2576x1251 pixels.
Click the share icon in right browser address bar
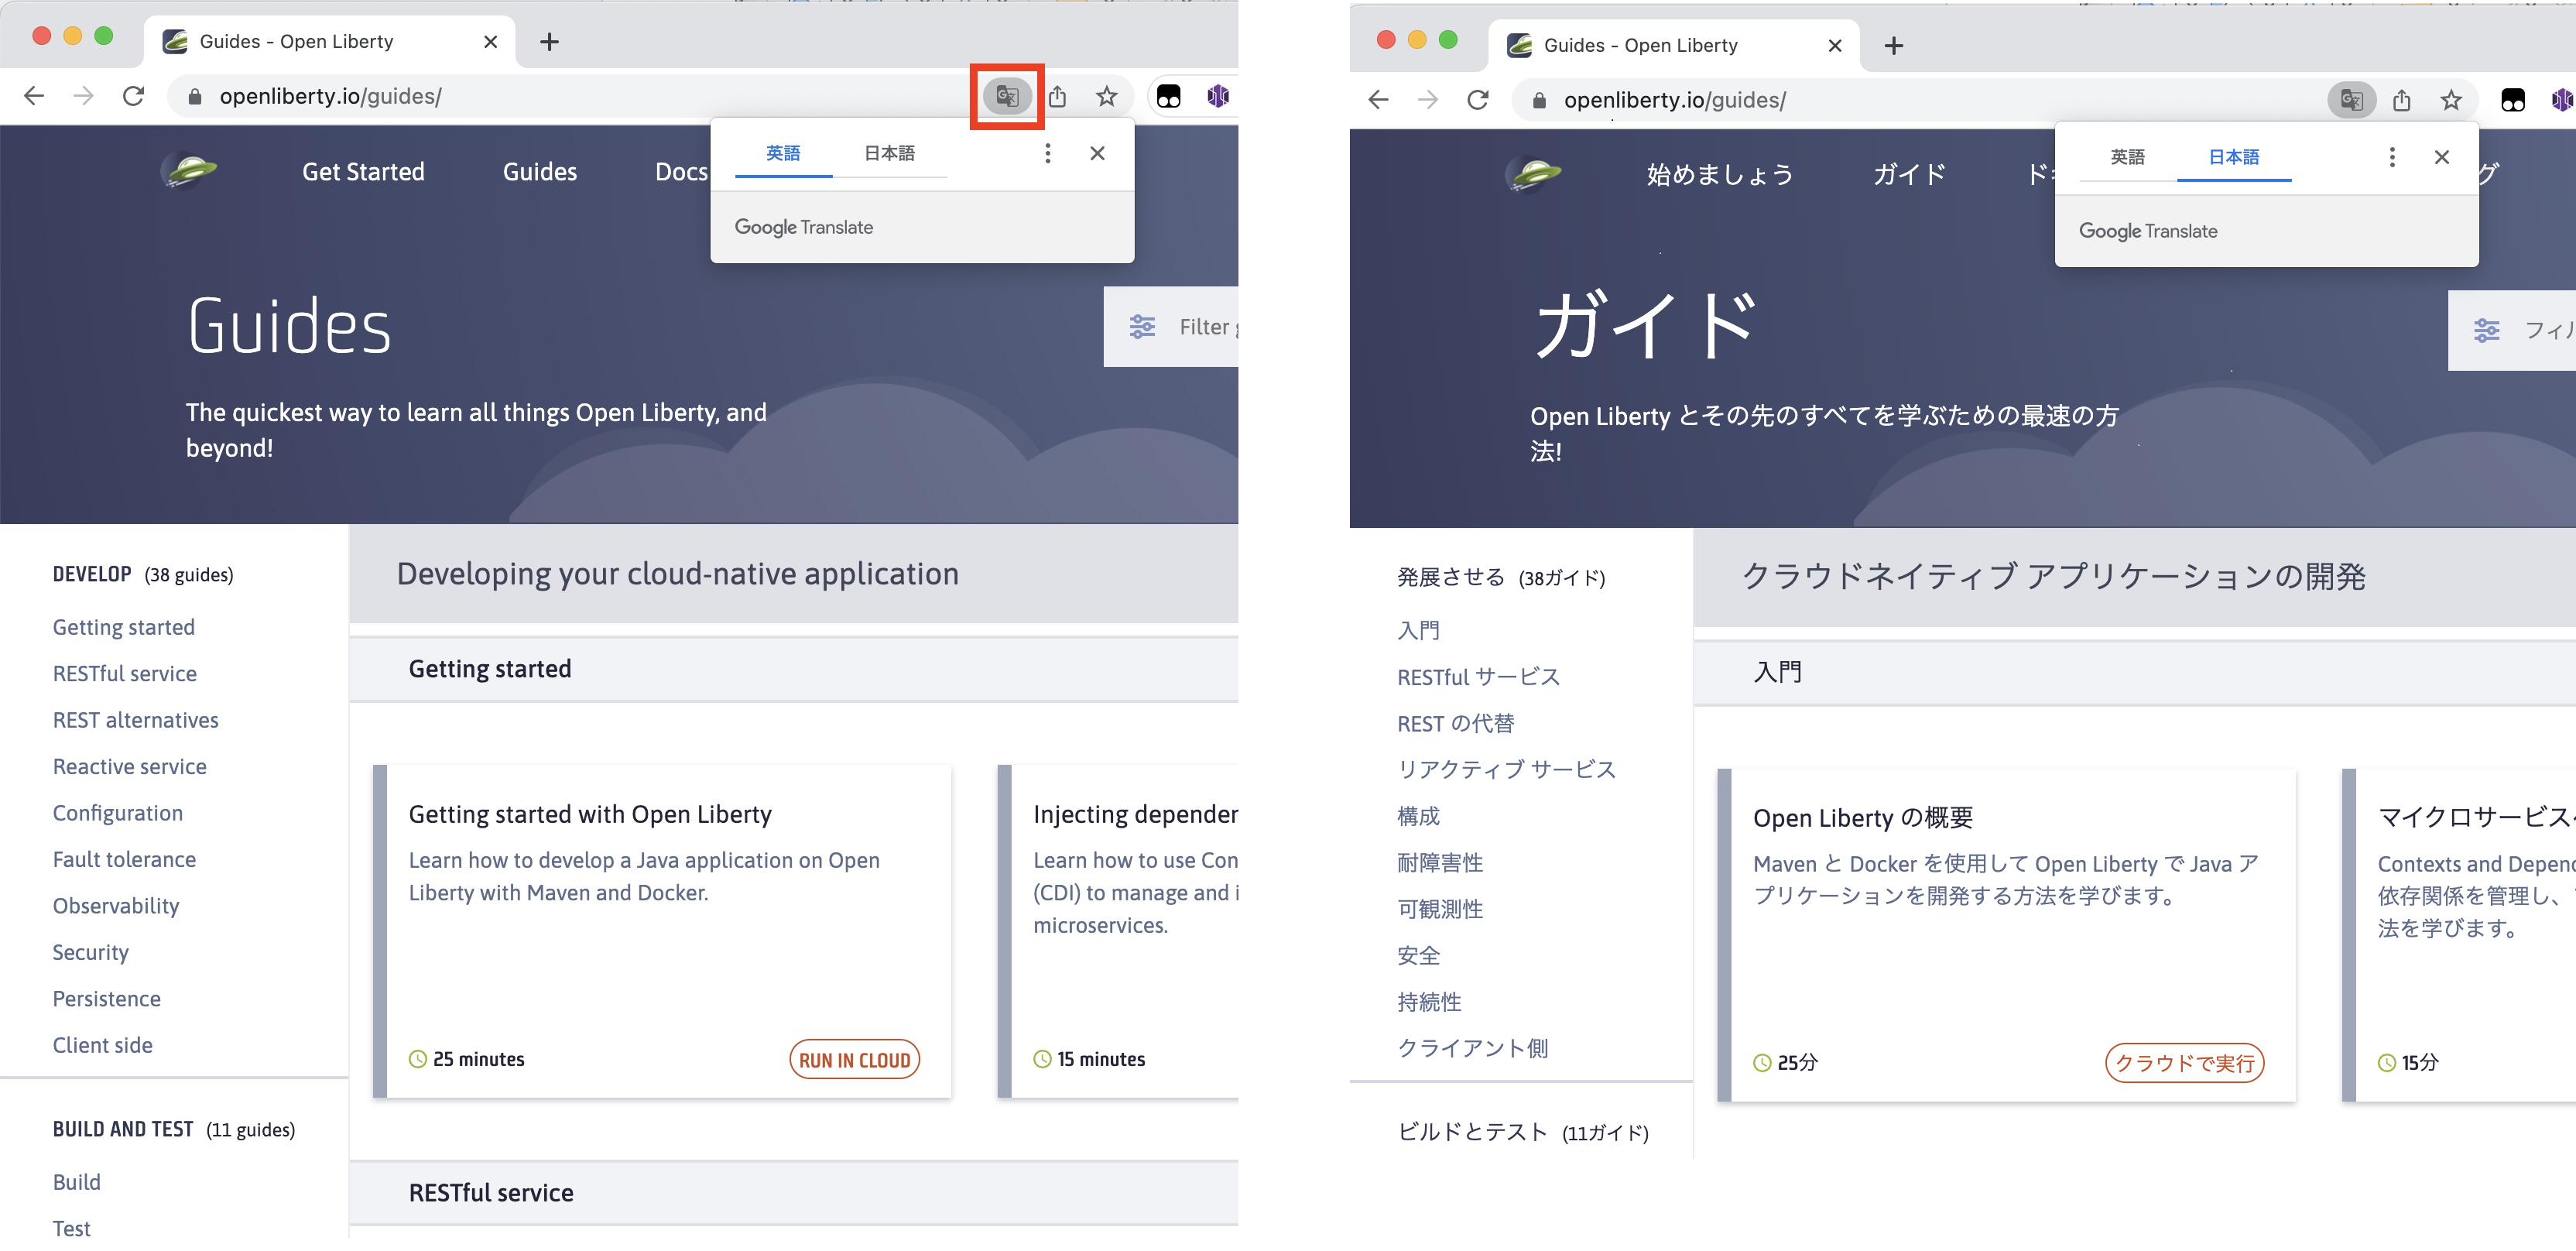tap(2401, 100)
